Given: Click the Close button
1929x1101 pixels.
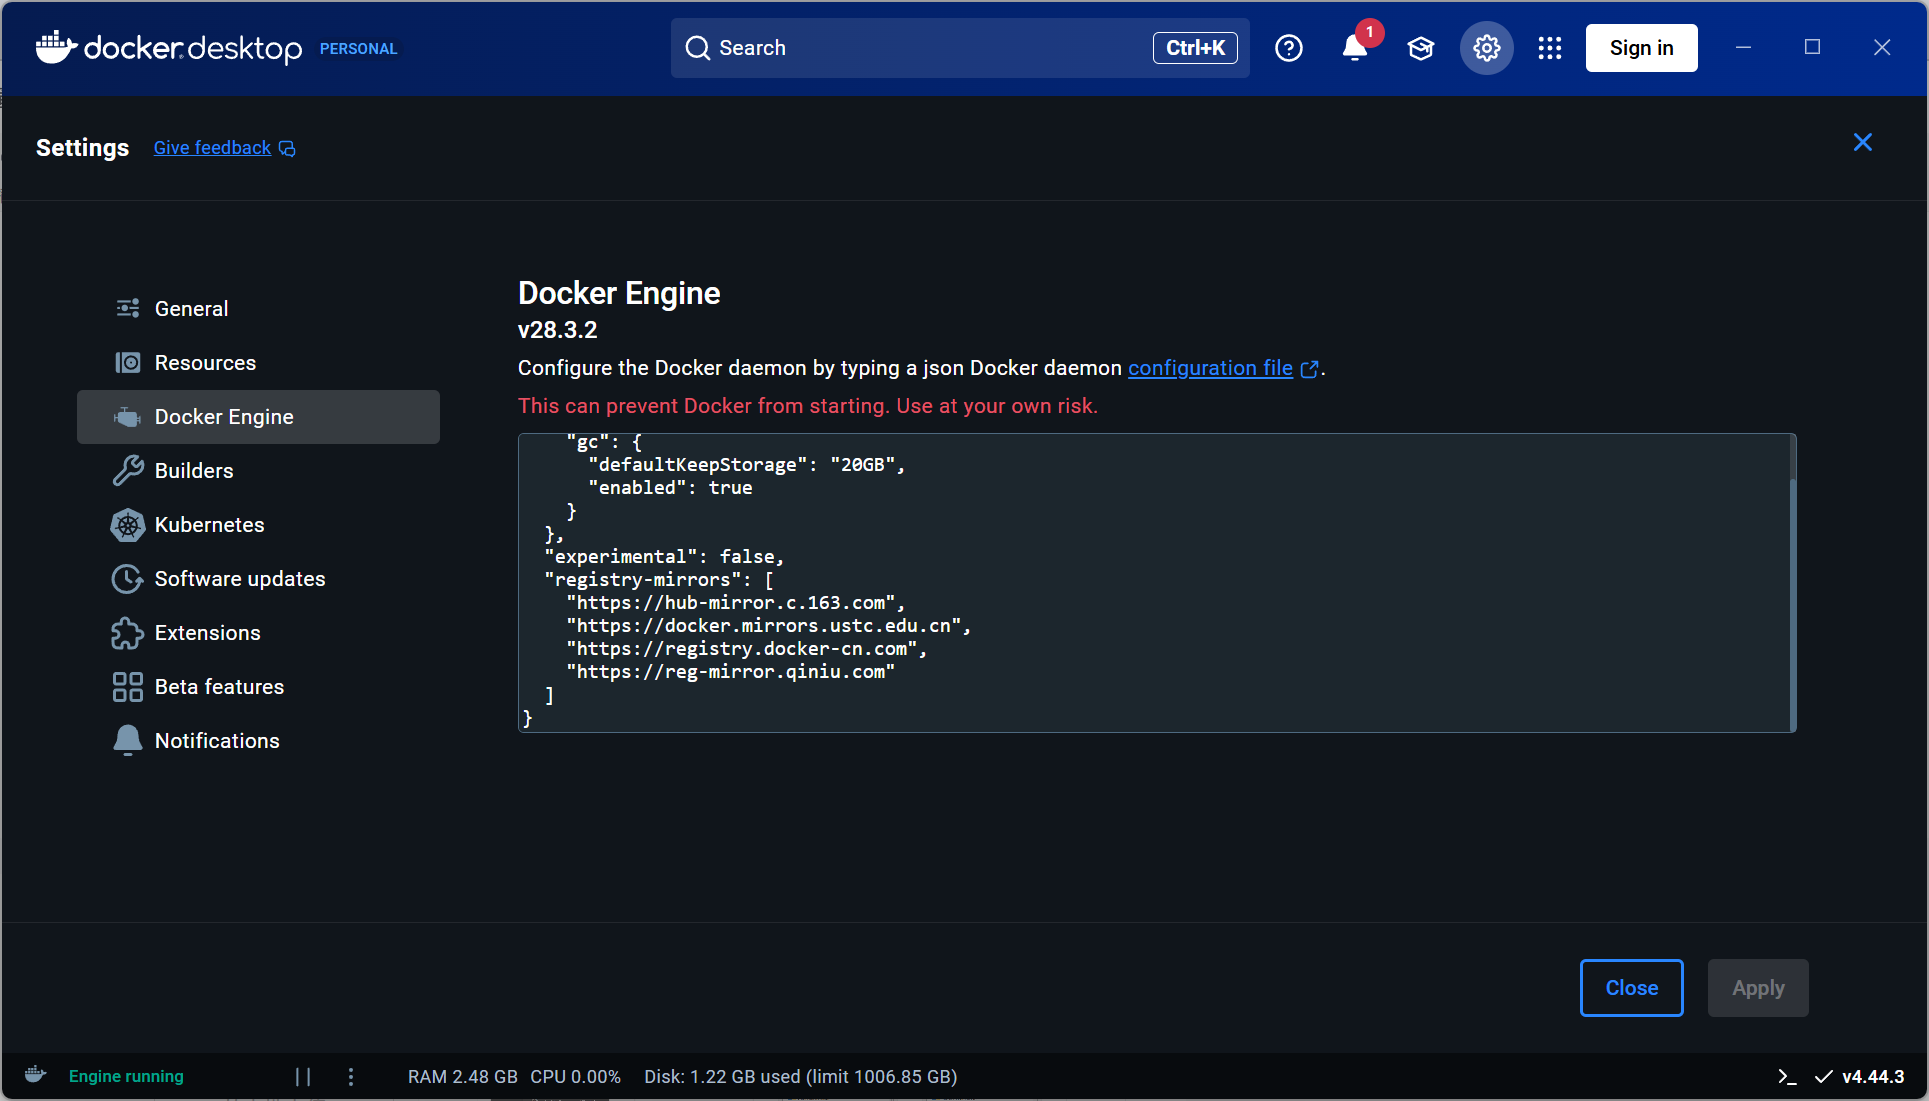Looking at the screenshot, I should click(x=1631, y=988).
